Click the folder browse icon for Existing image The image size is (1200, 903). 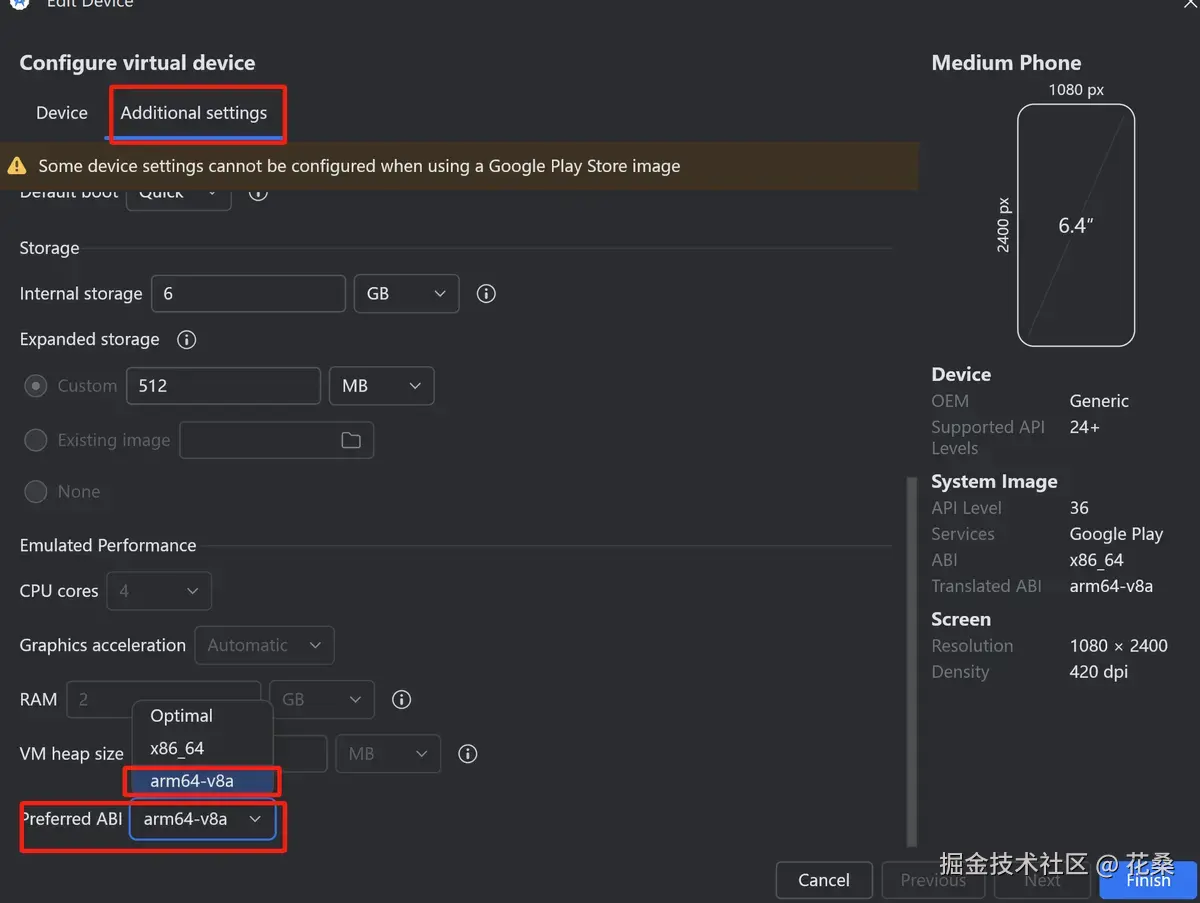[351, 440]
